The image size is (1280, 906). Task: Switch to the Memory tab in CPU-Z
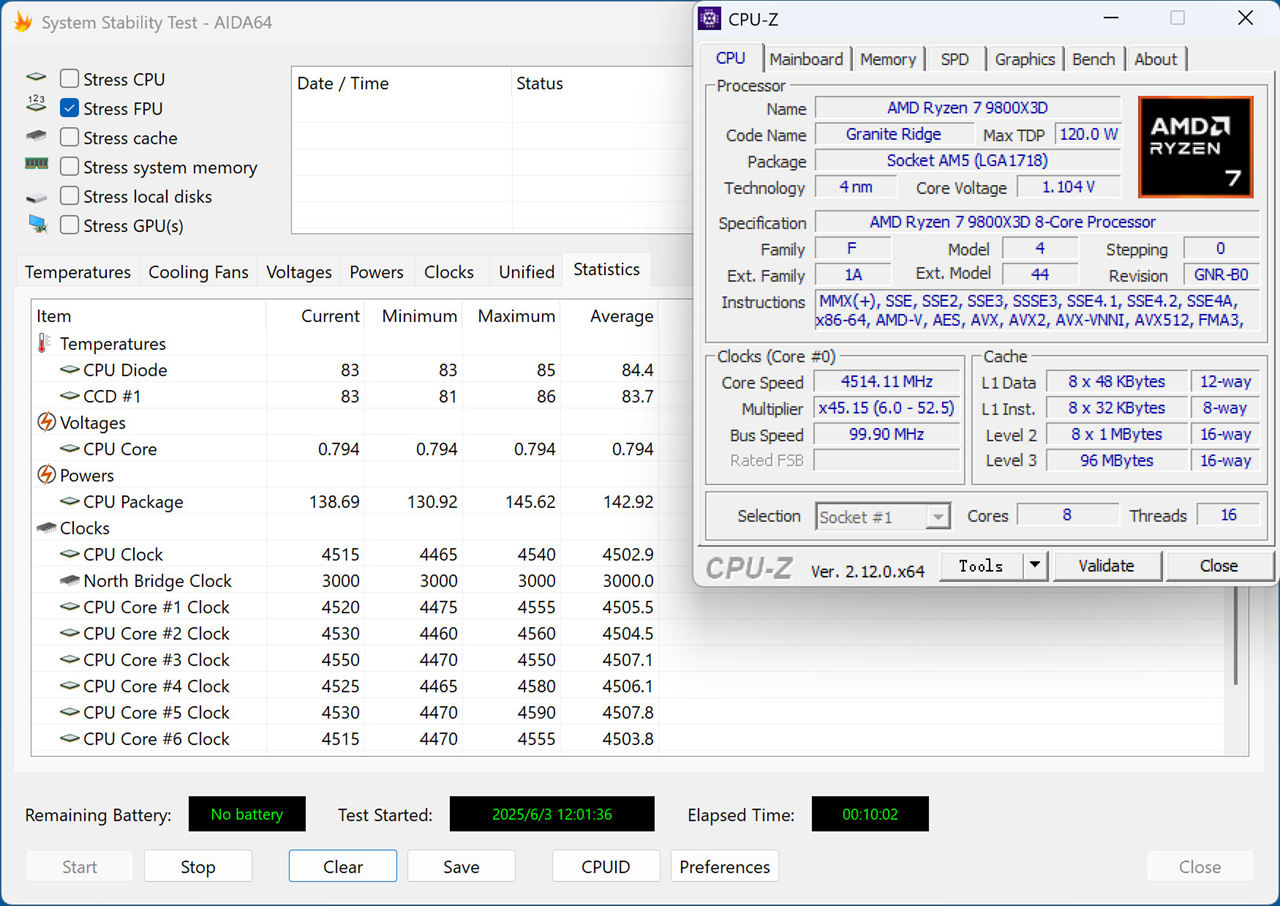888,59
